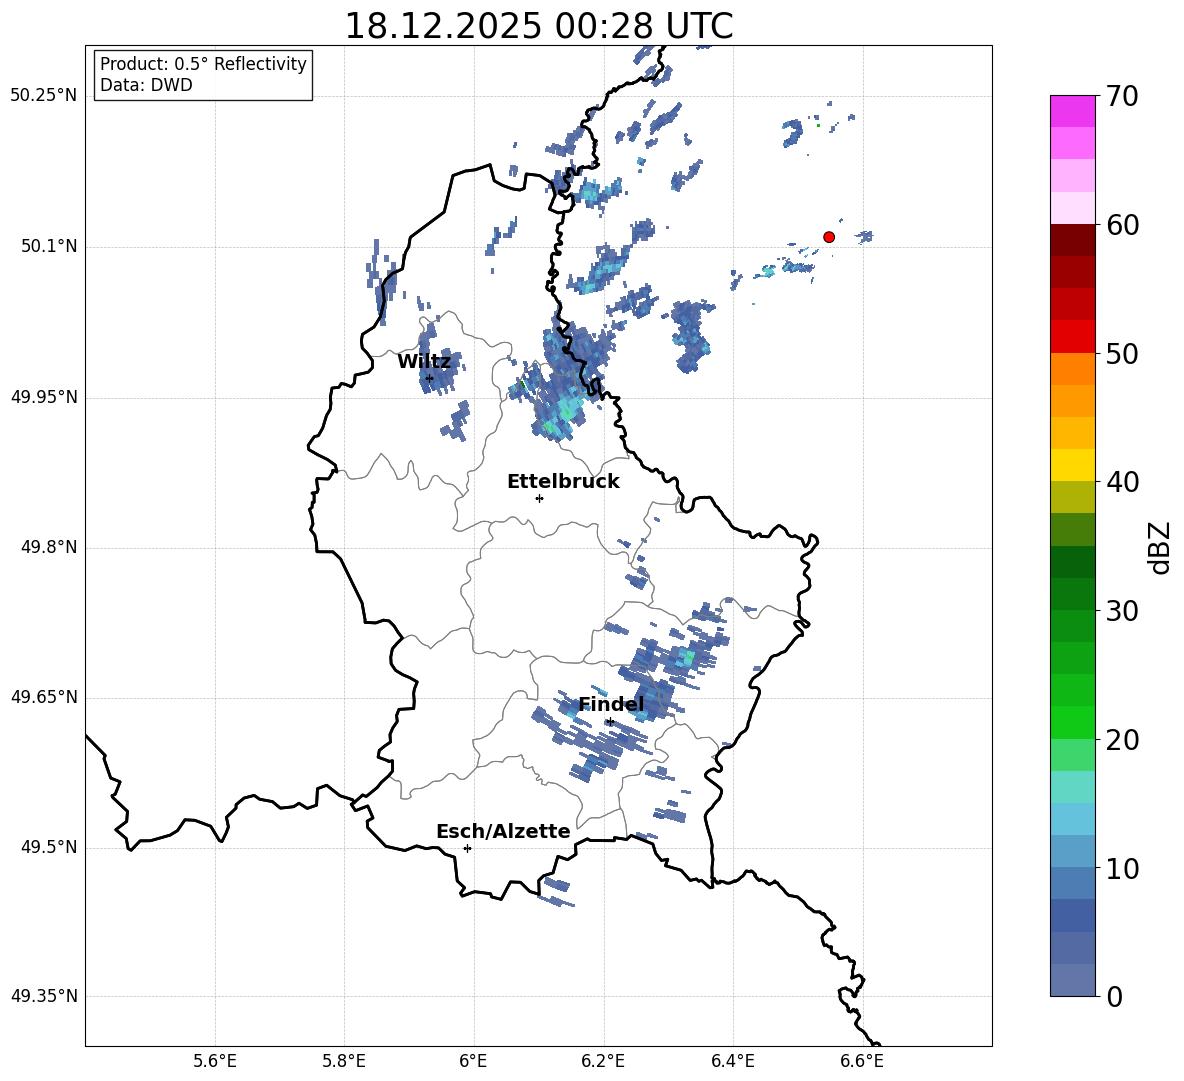Image resolution: width=1184 pixels, height=1081 pixels.
Task: Click the Ettelbruck city label
Action: (563, 482)
